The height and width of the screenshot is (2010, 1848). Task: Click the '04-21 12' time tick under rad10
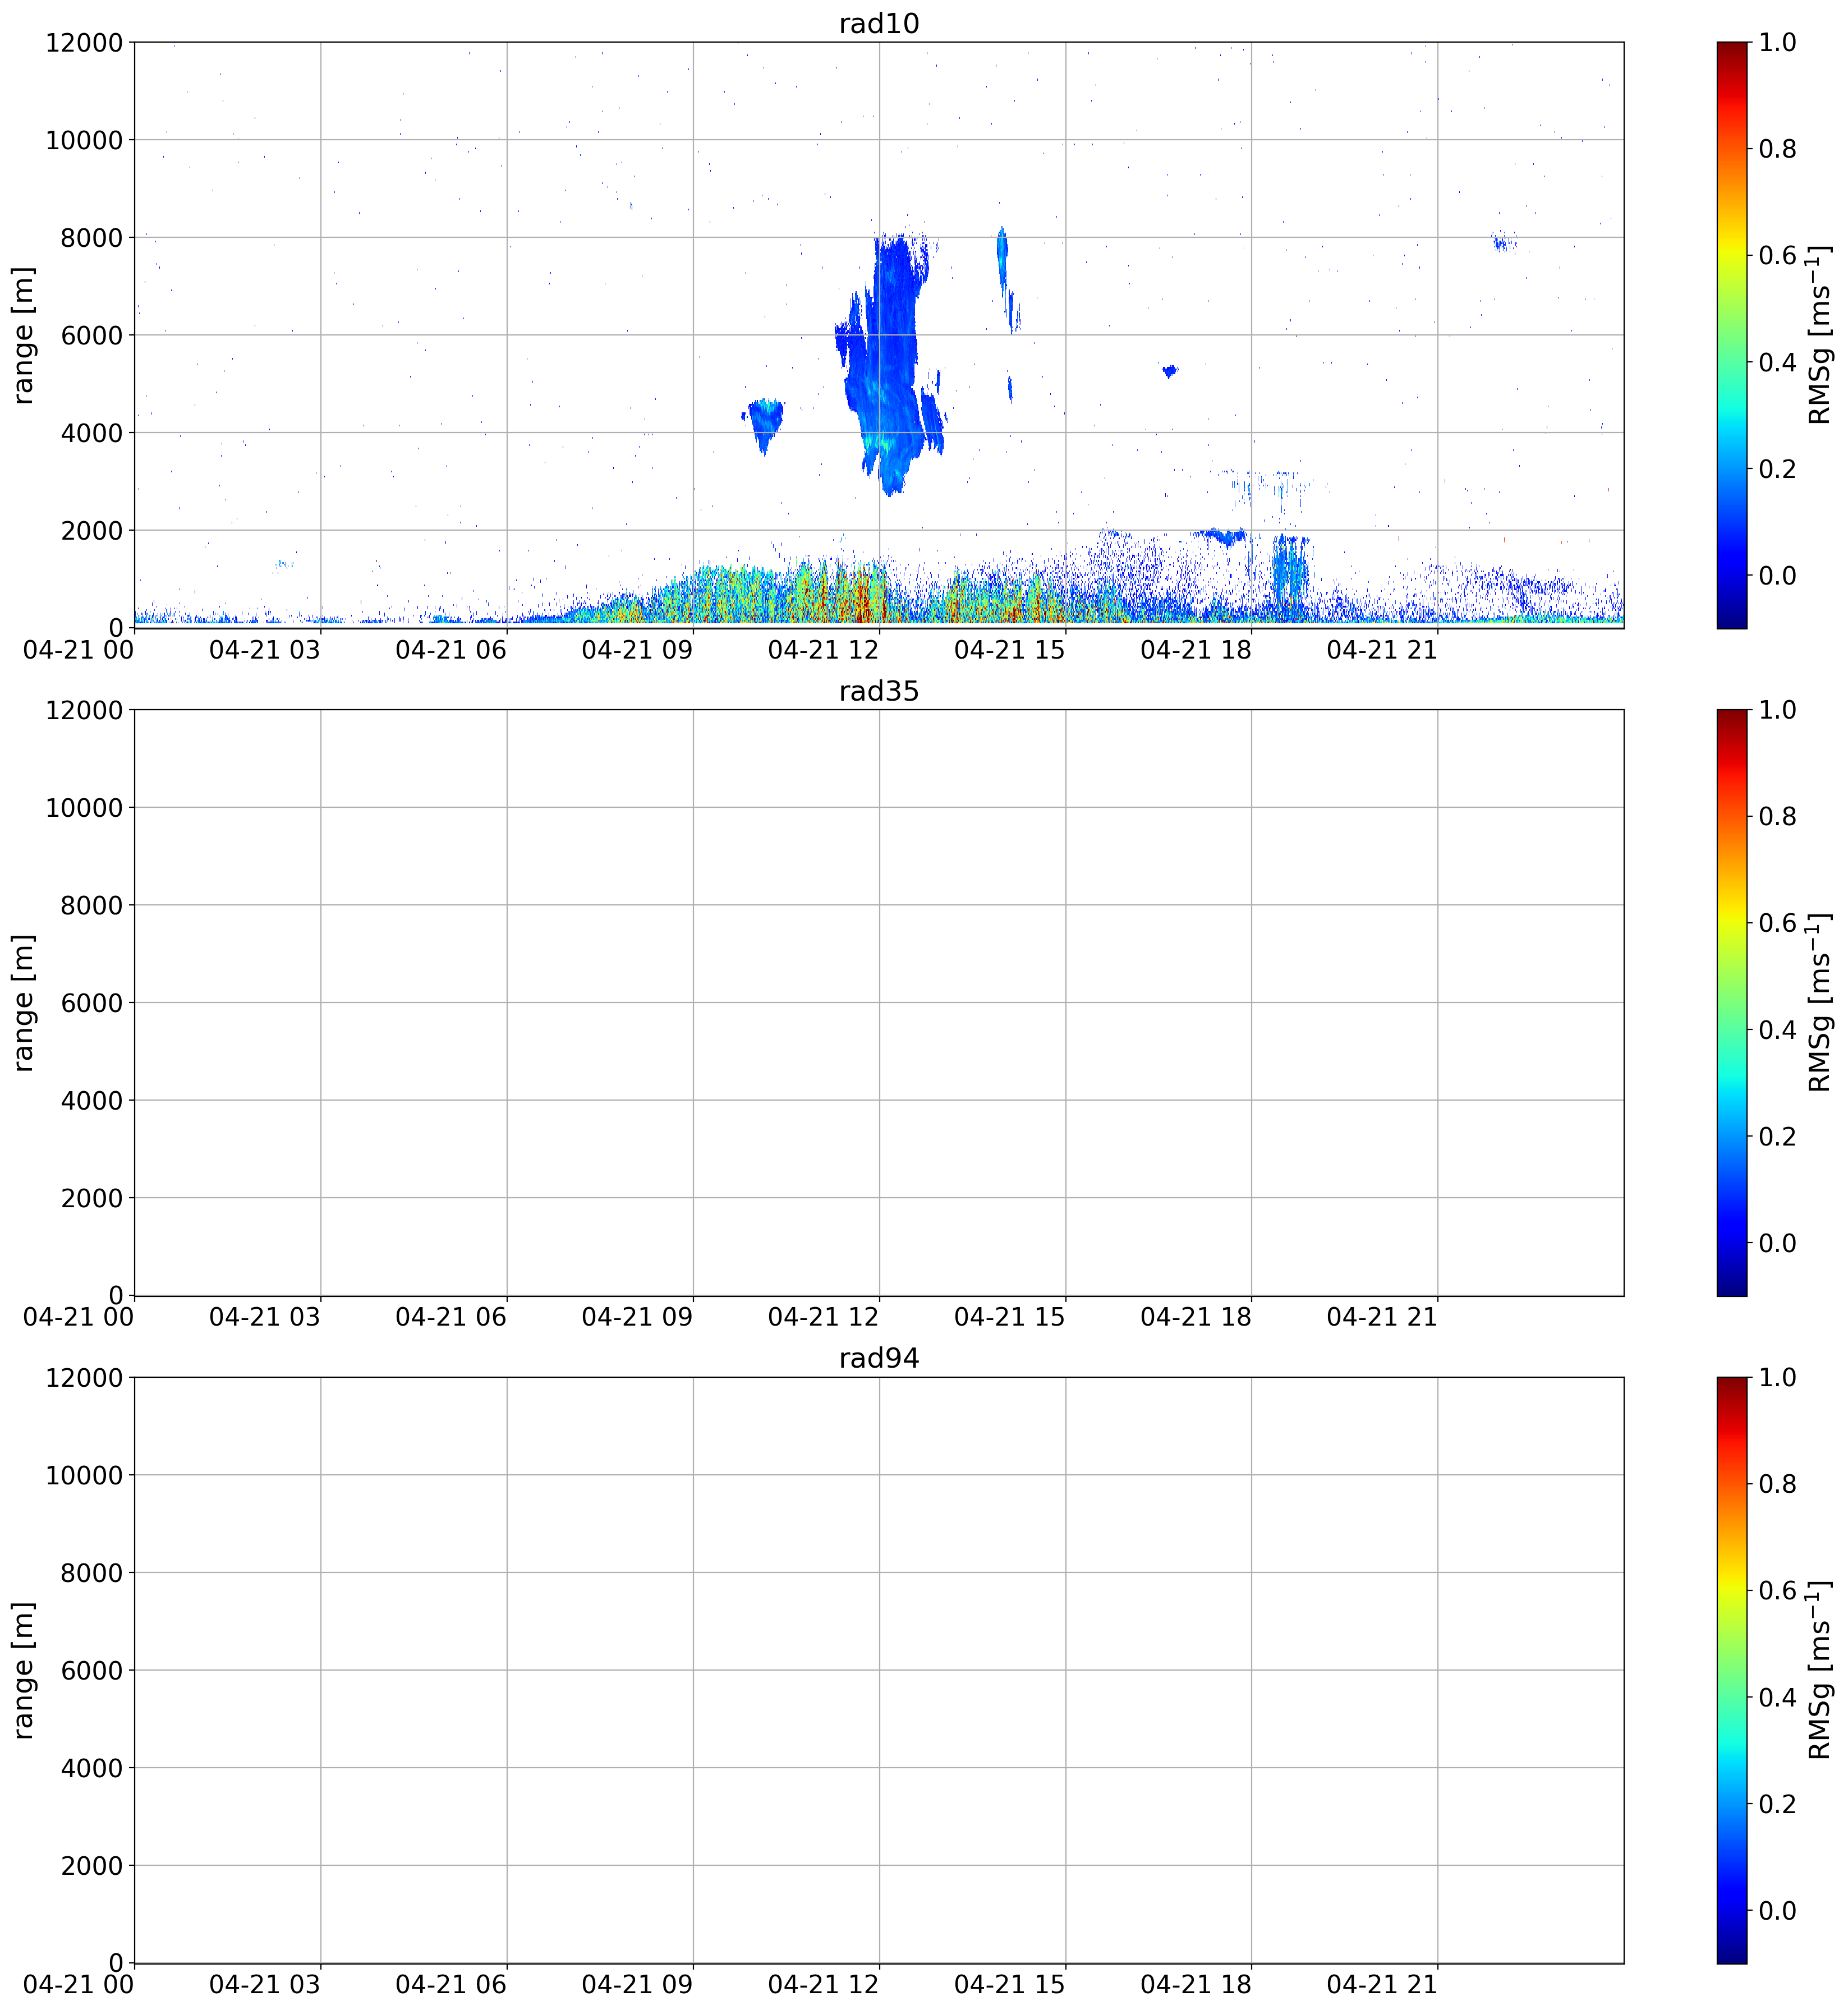click(x=823, y=650)
